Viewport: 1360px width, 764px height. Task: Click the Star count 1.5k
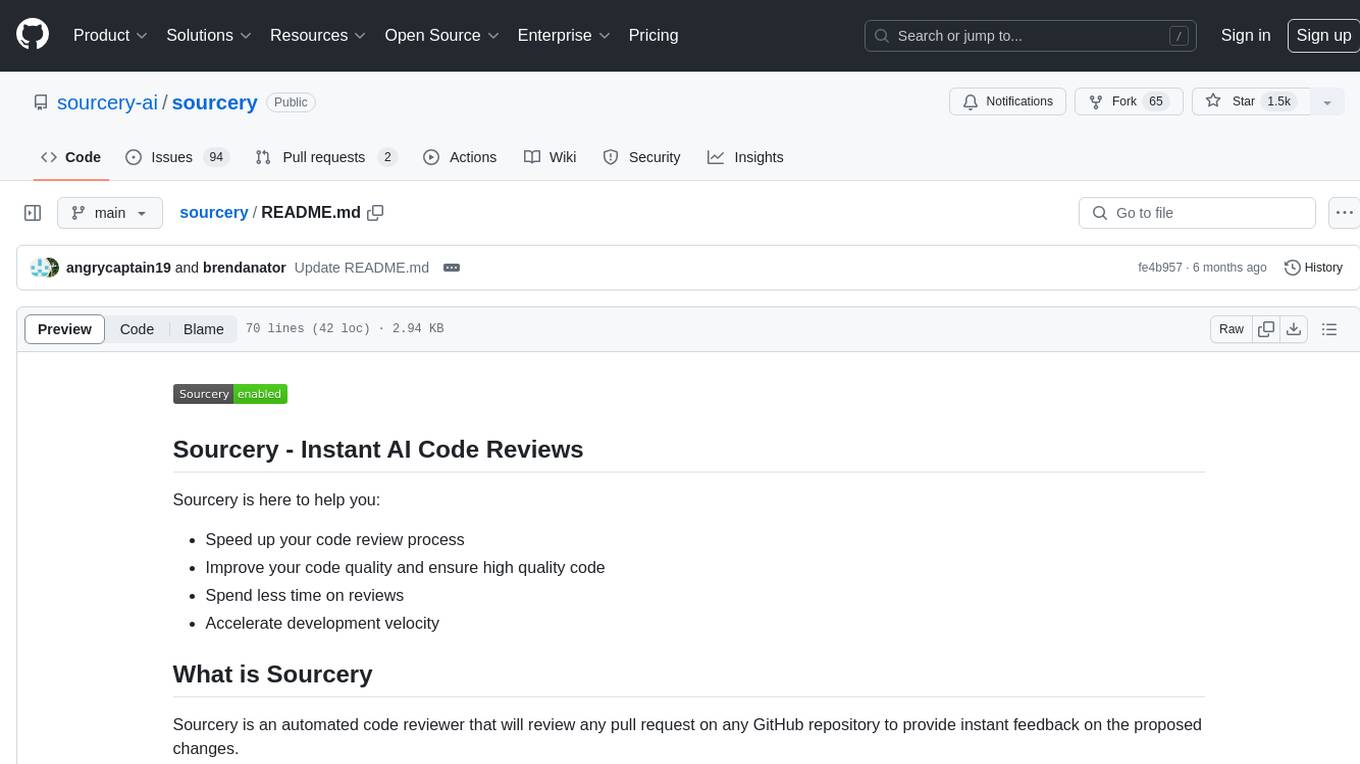(x=1279, y=101)
